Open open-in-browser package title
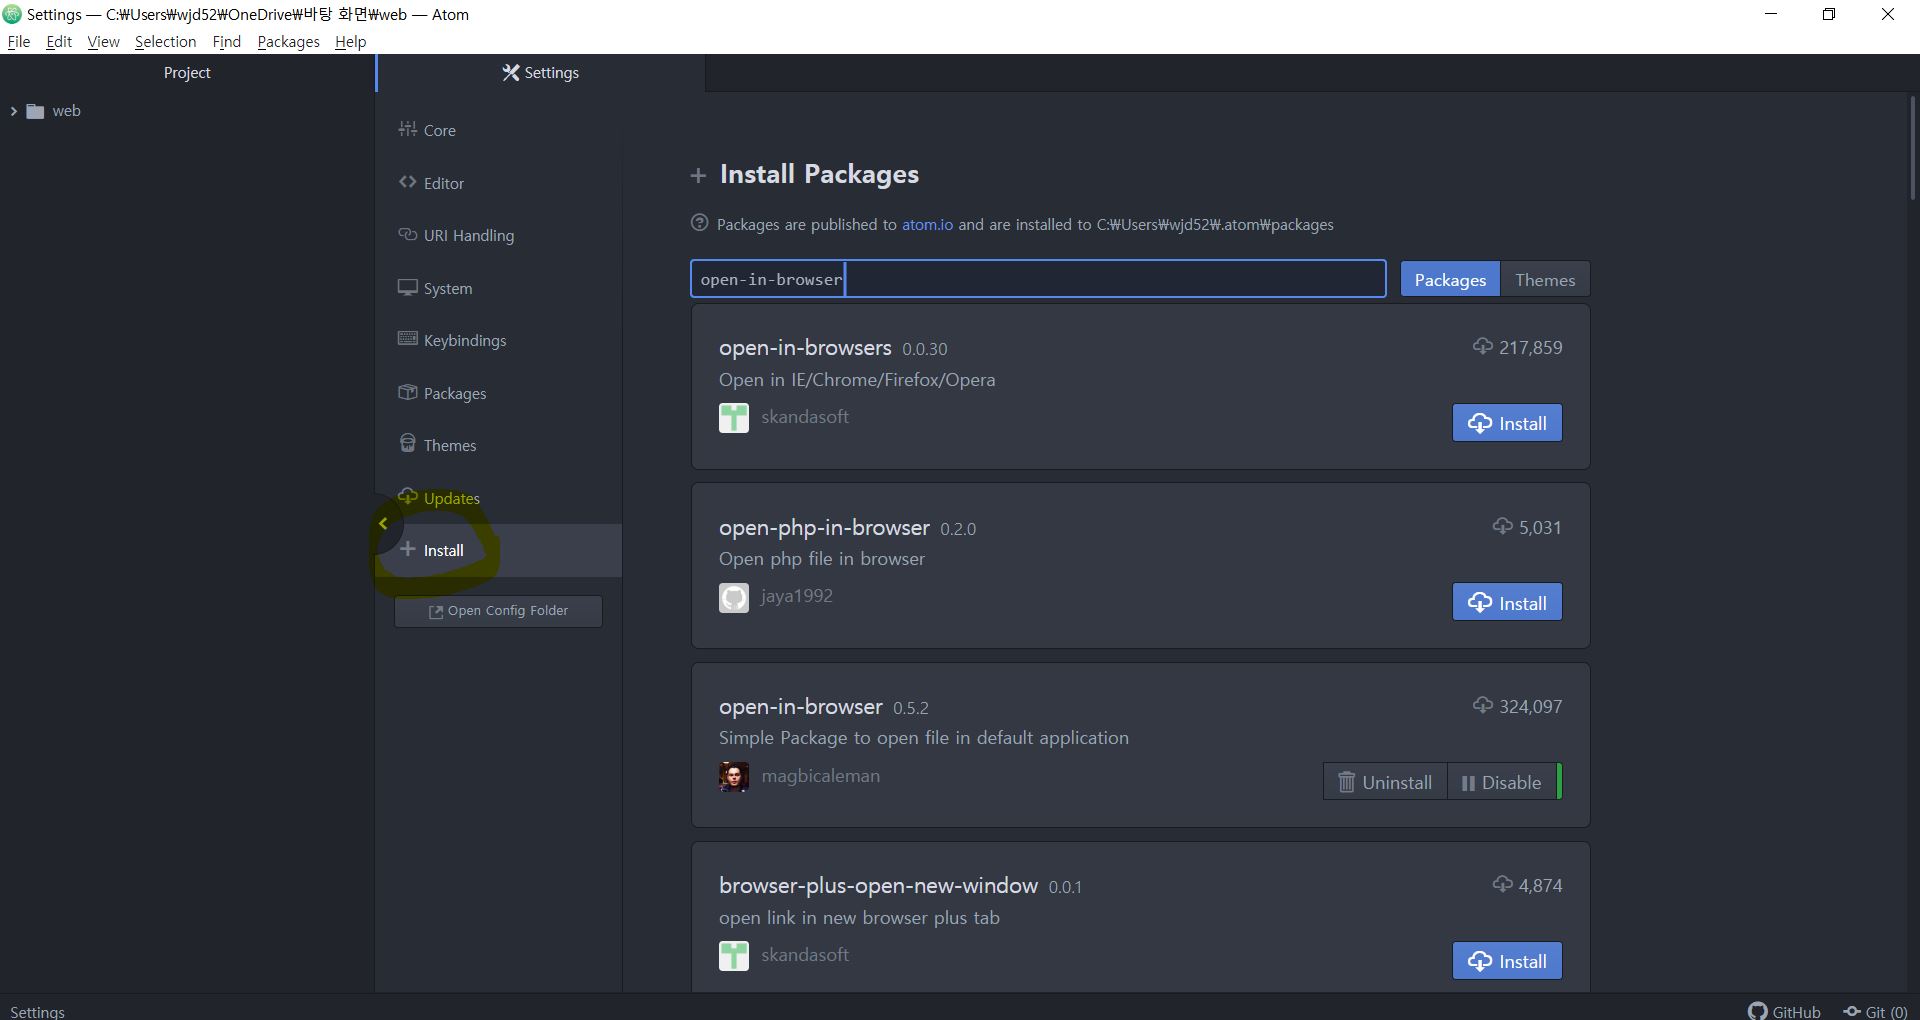 coord(800,706)
